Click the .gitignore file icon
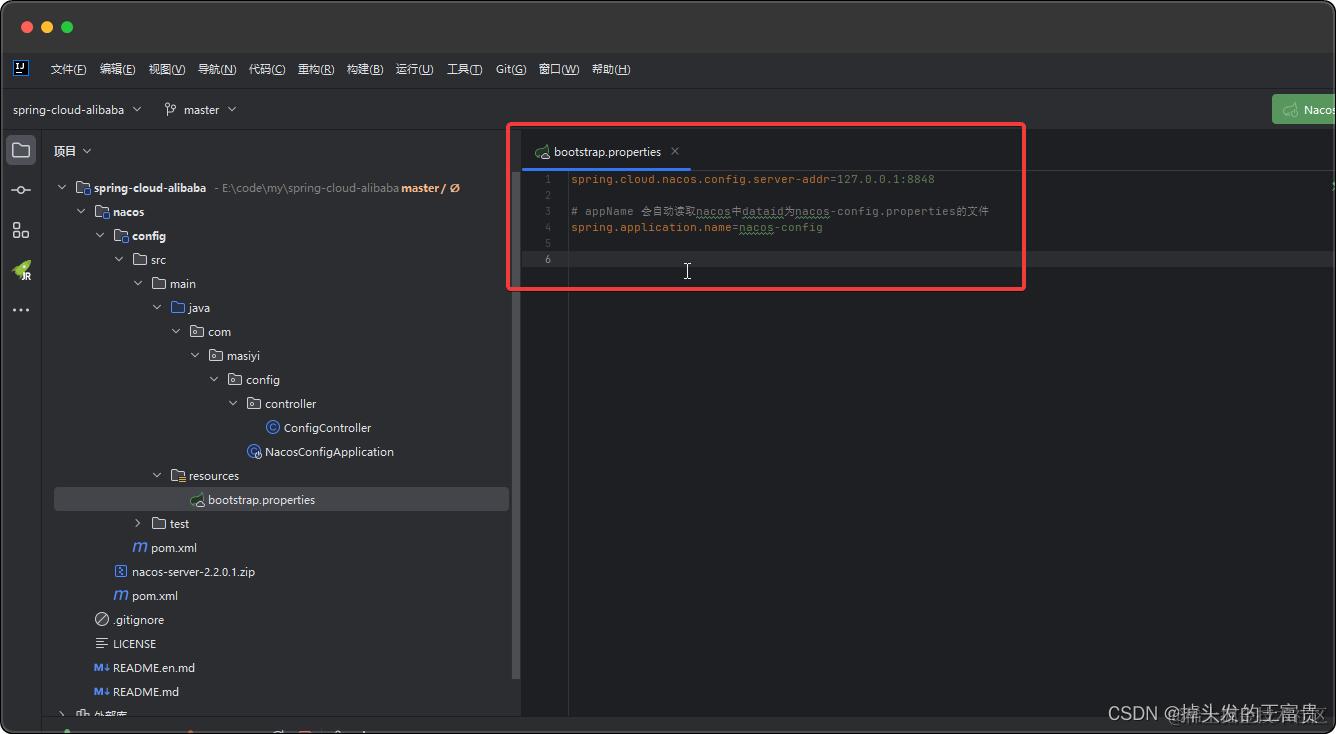Screen dimensions: 1336x734 point(101,620)
